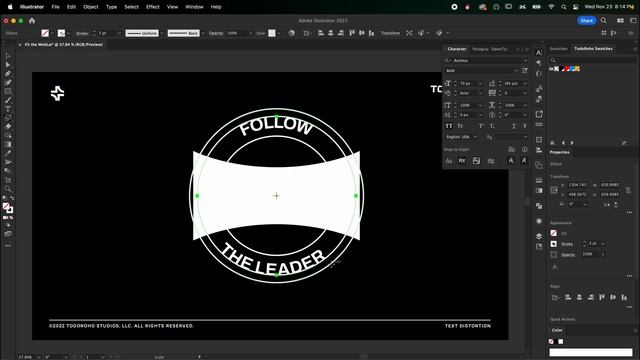
Task: Toggle Underline in Character panel
Action: (x=514, y=126)
